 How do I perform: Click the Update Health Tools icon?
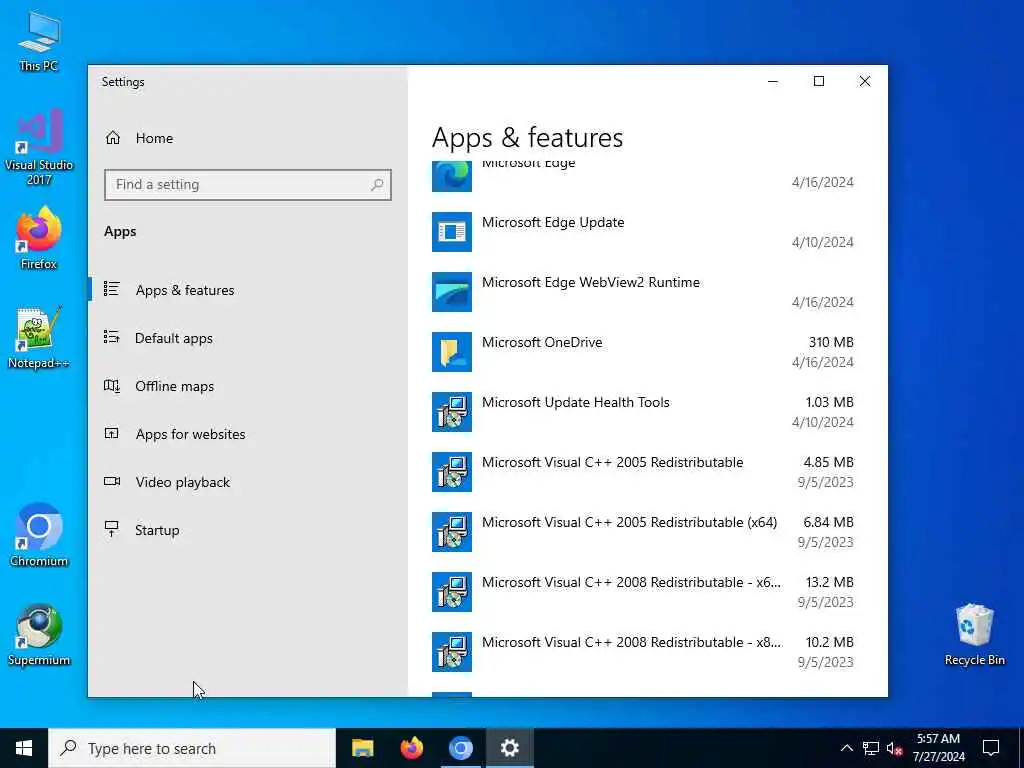click(452, 412)
